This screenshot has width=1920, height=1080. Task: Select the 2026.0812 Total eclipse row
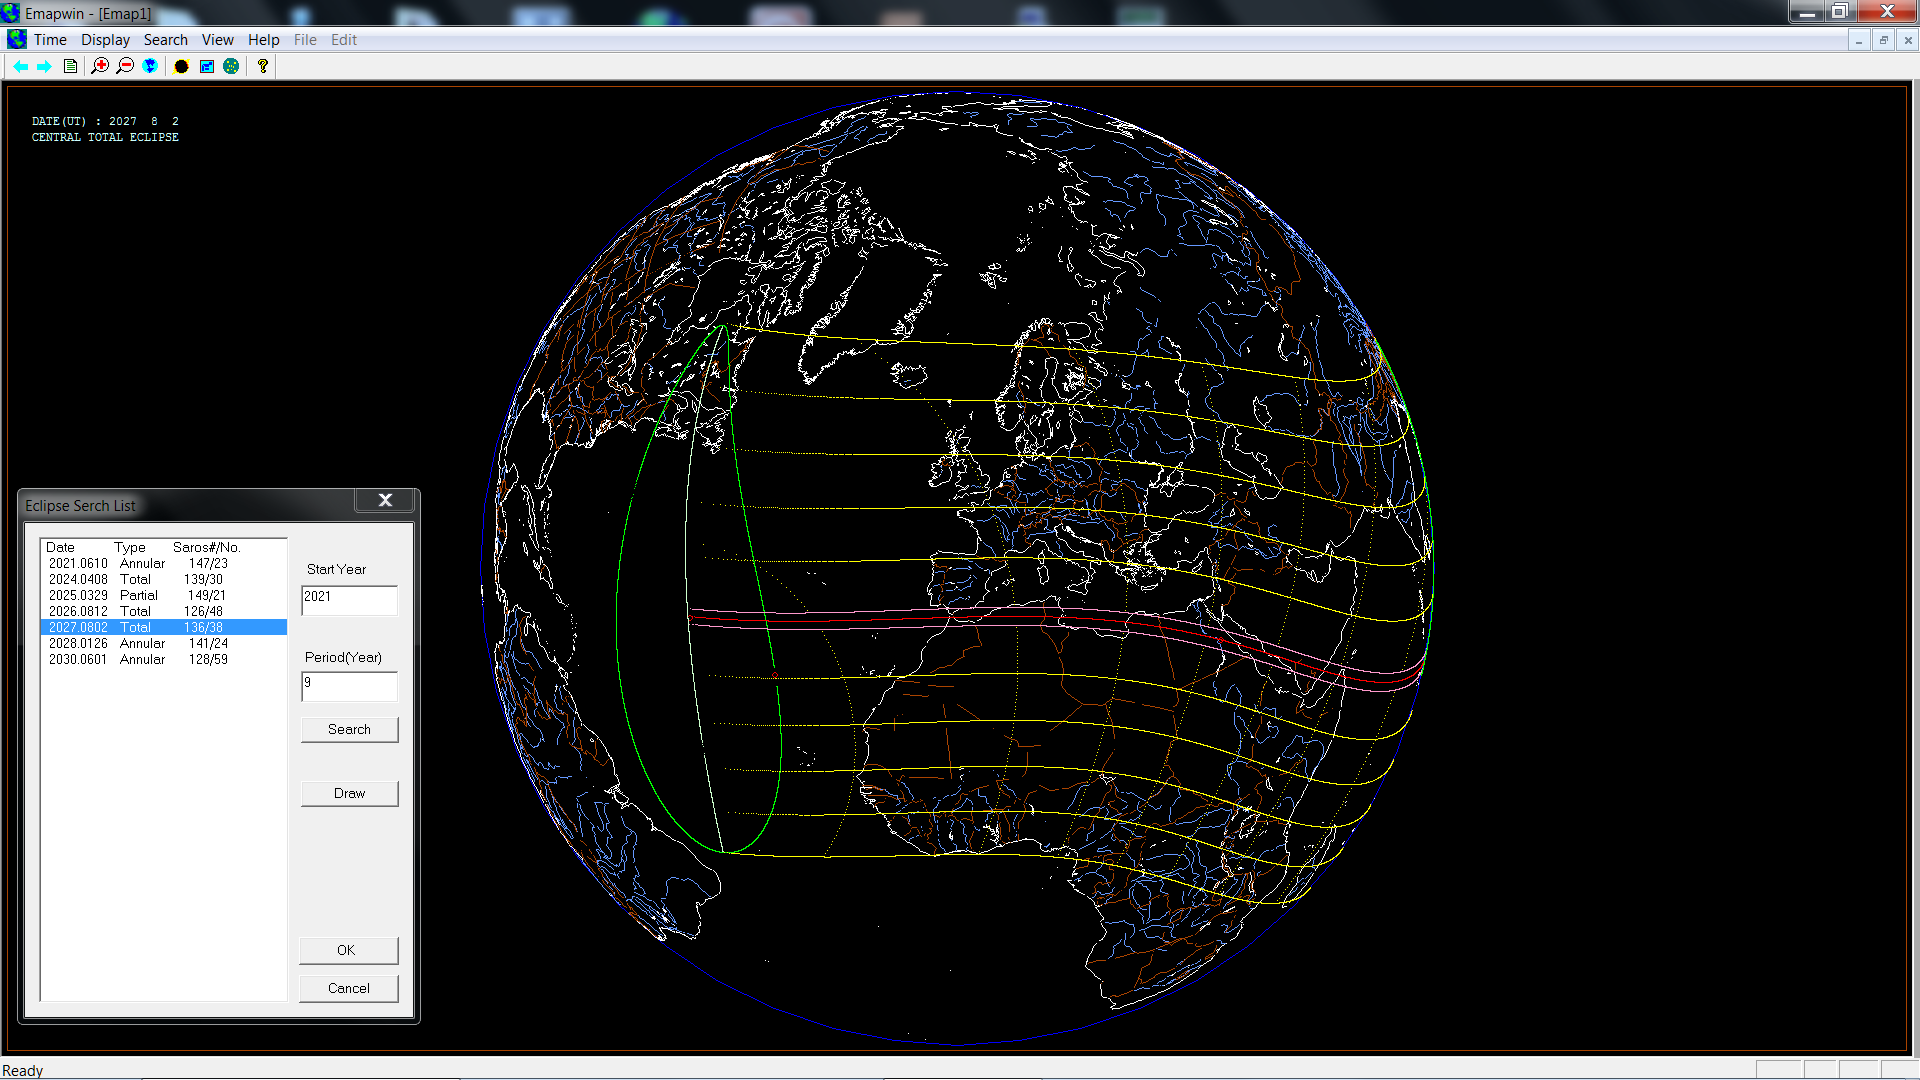point(164,611)
